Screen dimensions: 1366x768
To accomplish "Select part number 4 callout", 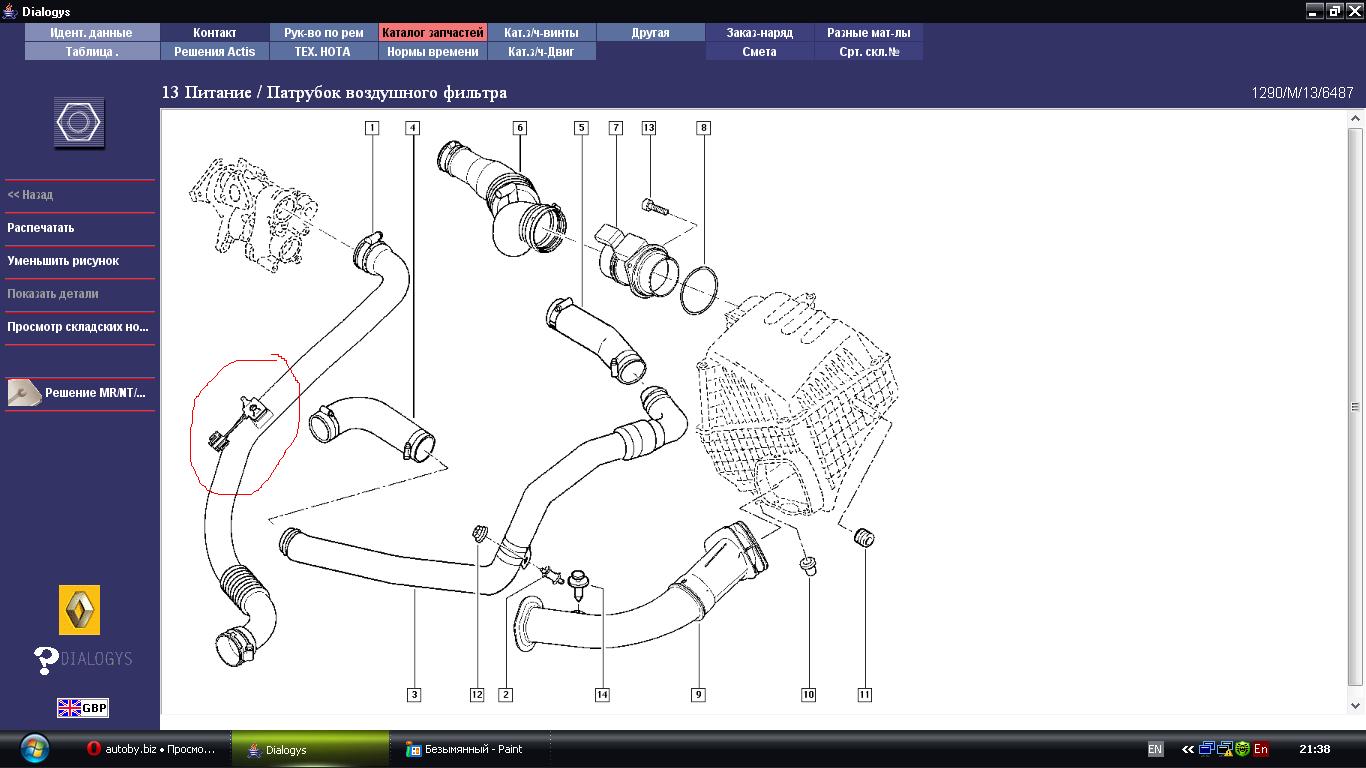I will pos(412,127).
